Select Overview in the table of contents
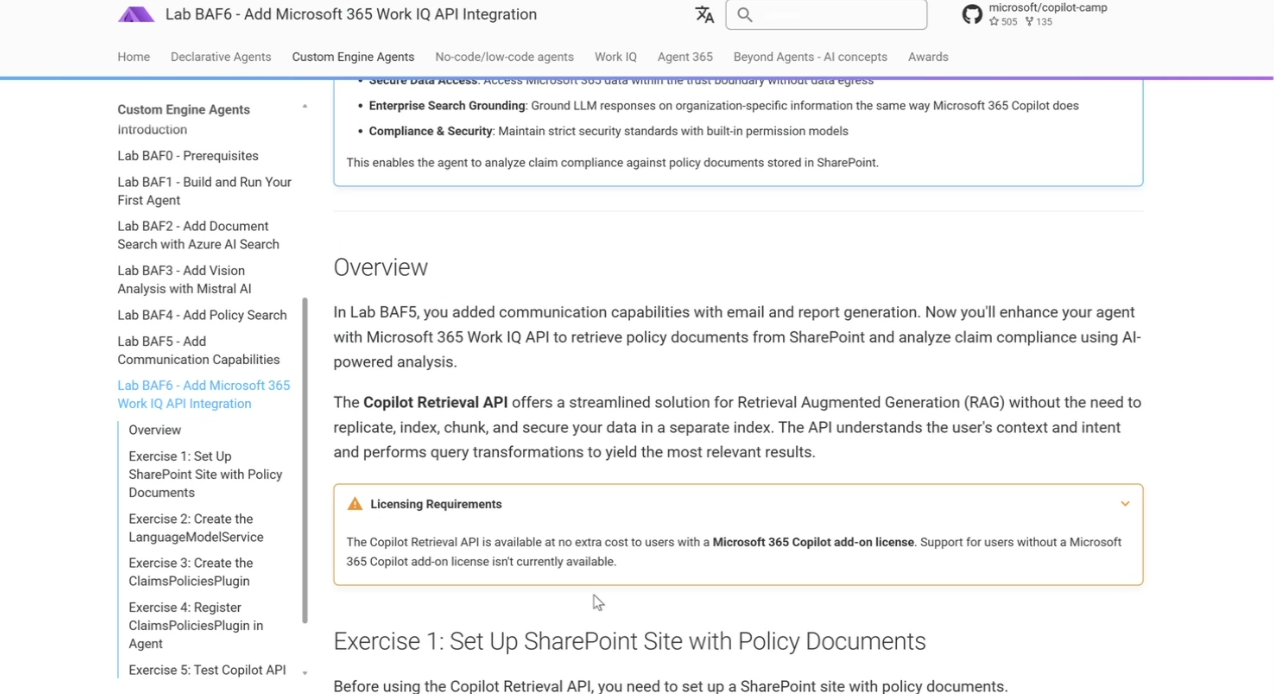The image size is (1274, 694). (155, 430)
